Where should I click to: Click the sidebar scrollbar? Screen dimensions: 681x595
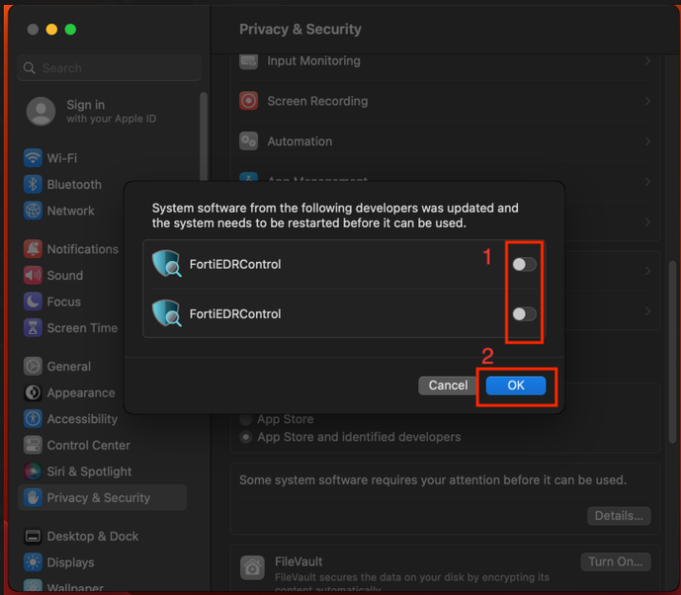(203, 137)
